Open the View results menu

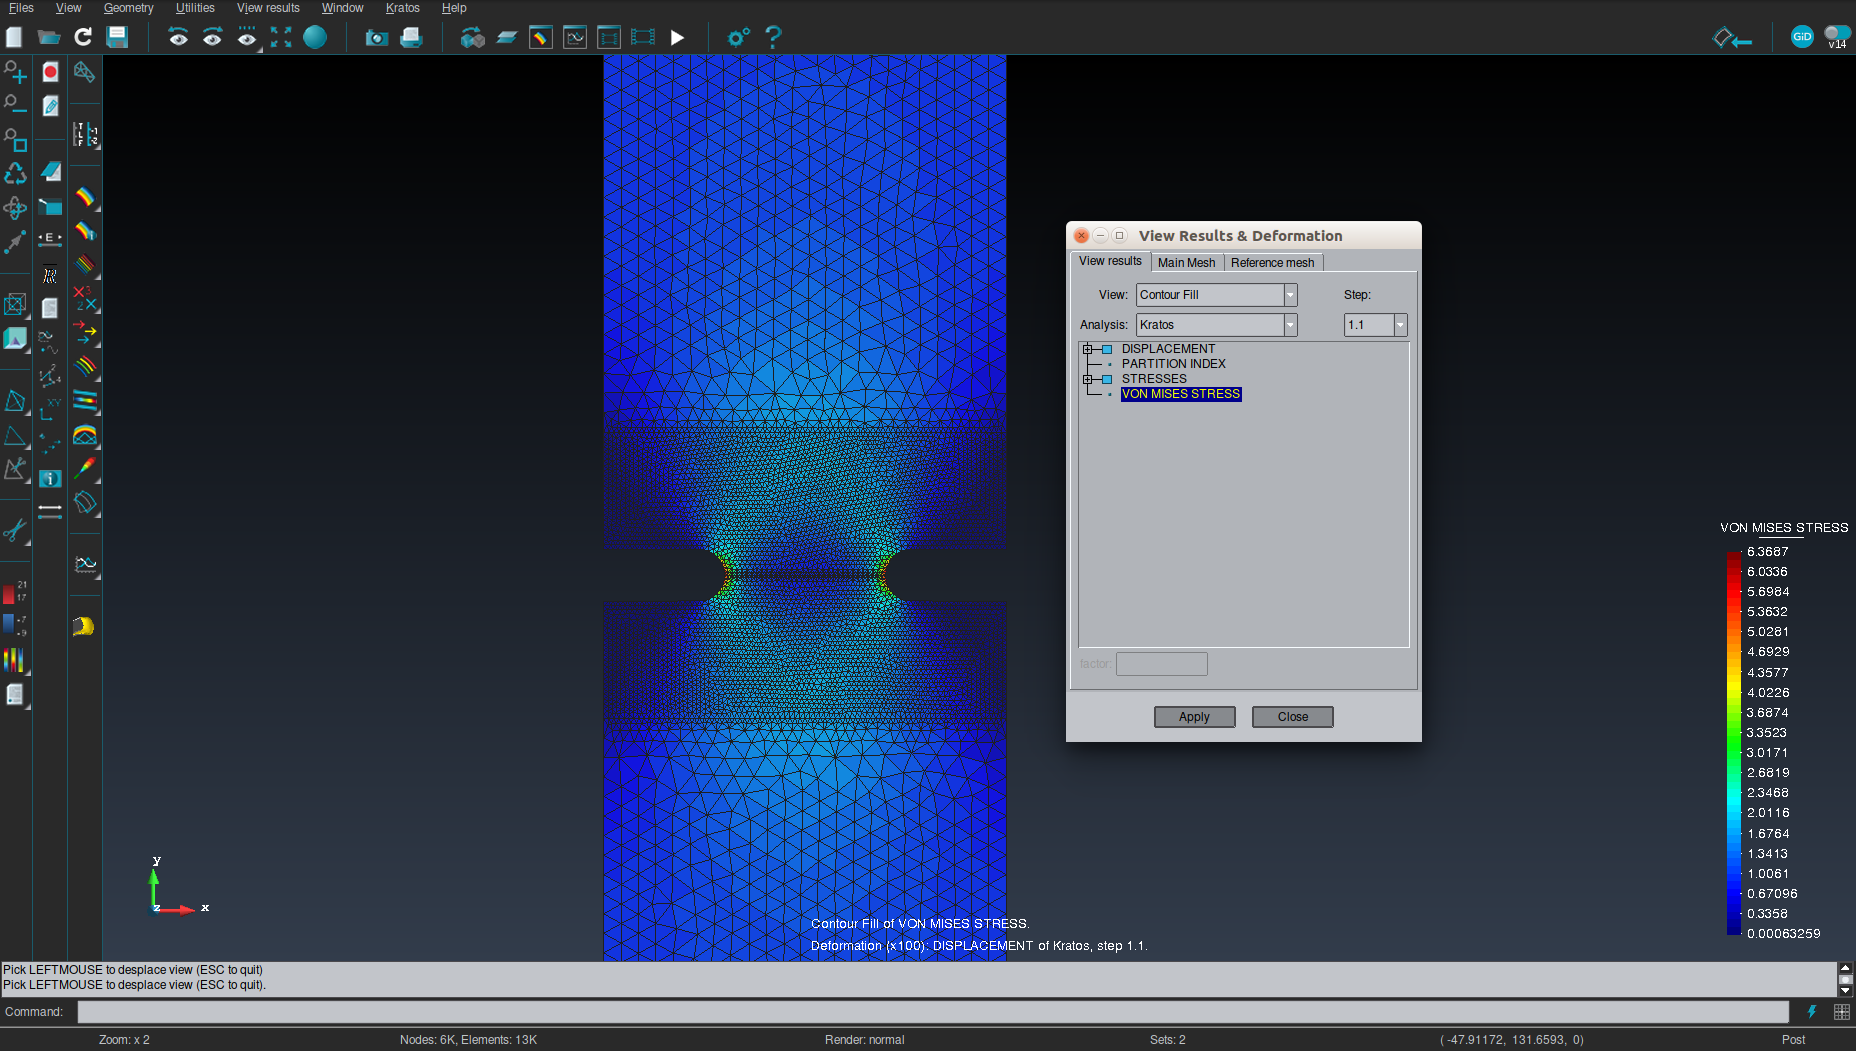click(x=268, y=8)
